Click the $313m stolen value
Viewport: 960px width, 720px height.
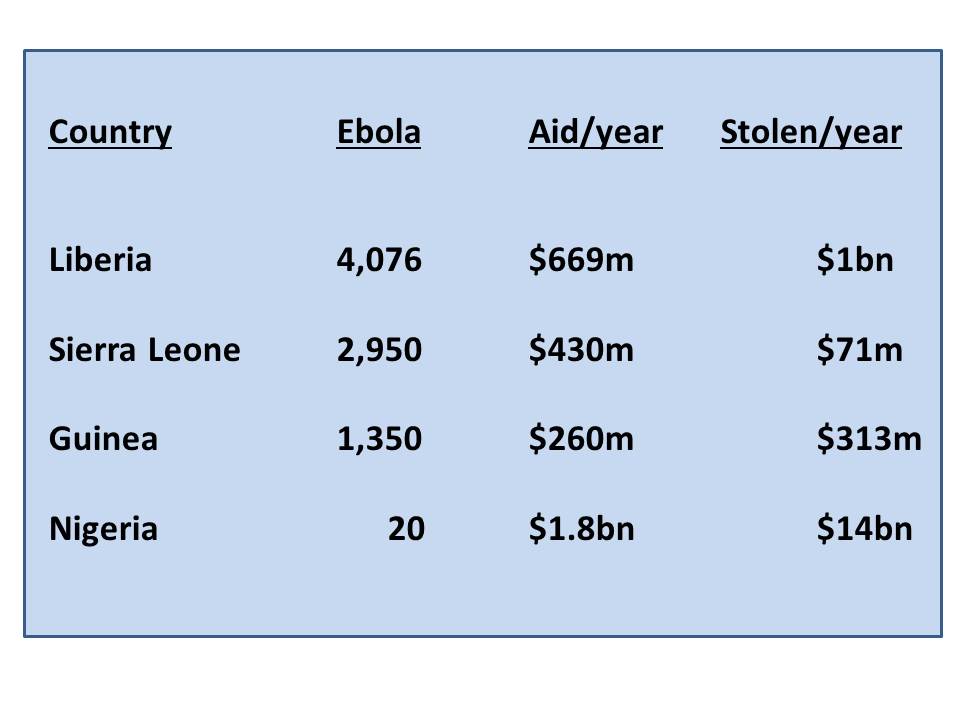pos(869,439)
